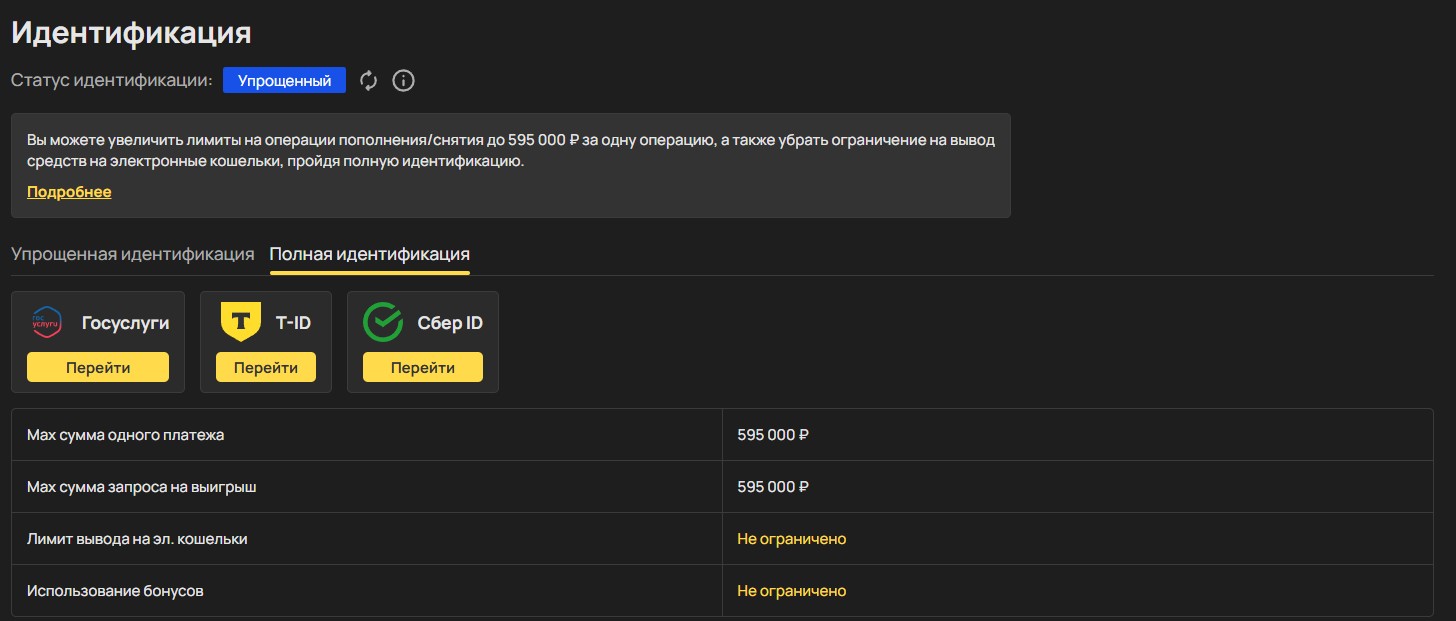Click the blue Упрощенный status badge

(284, 81)
